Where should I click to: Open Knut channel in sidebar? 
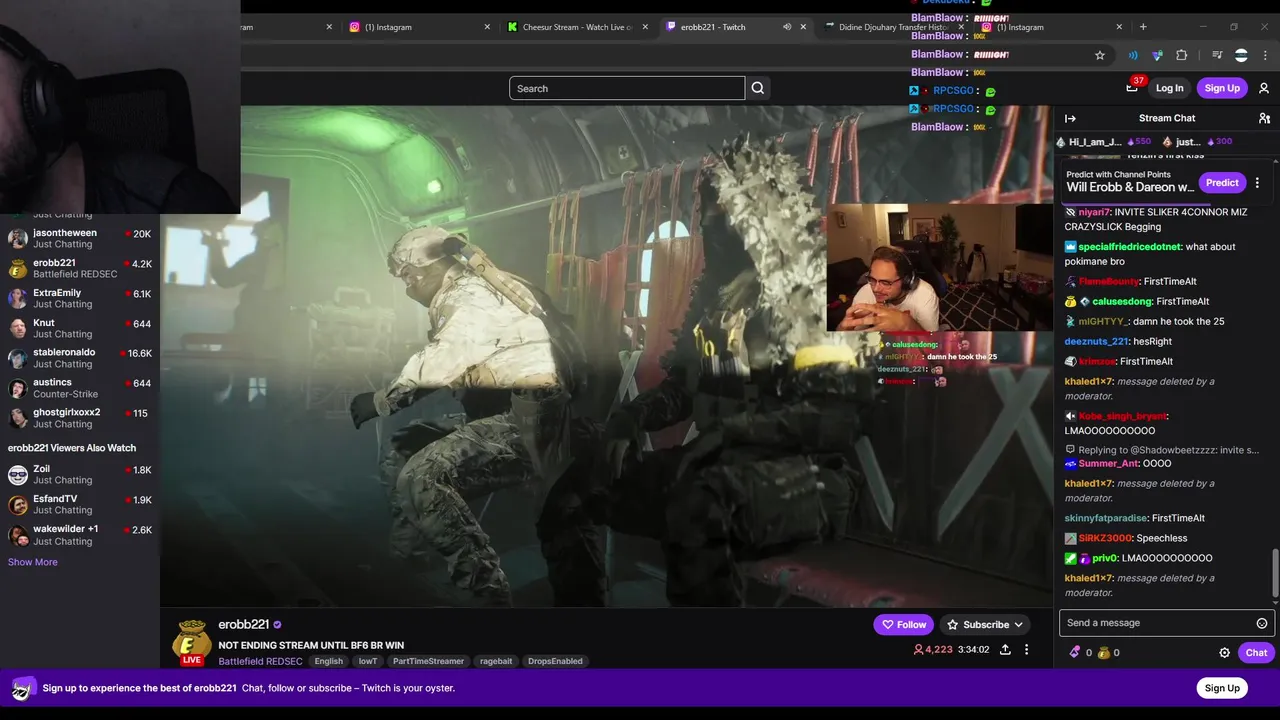(x=80, y=328)
